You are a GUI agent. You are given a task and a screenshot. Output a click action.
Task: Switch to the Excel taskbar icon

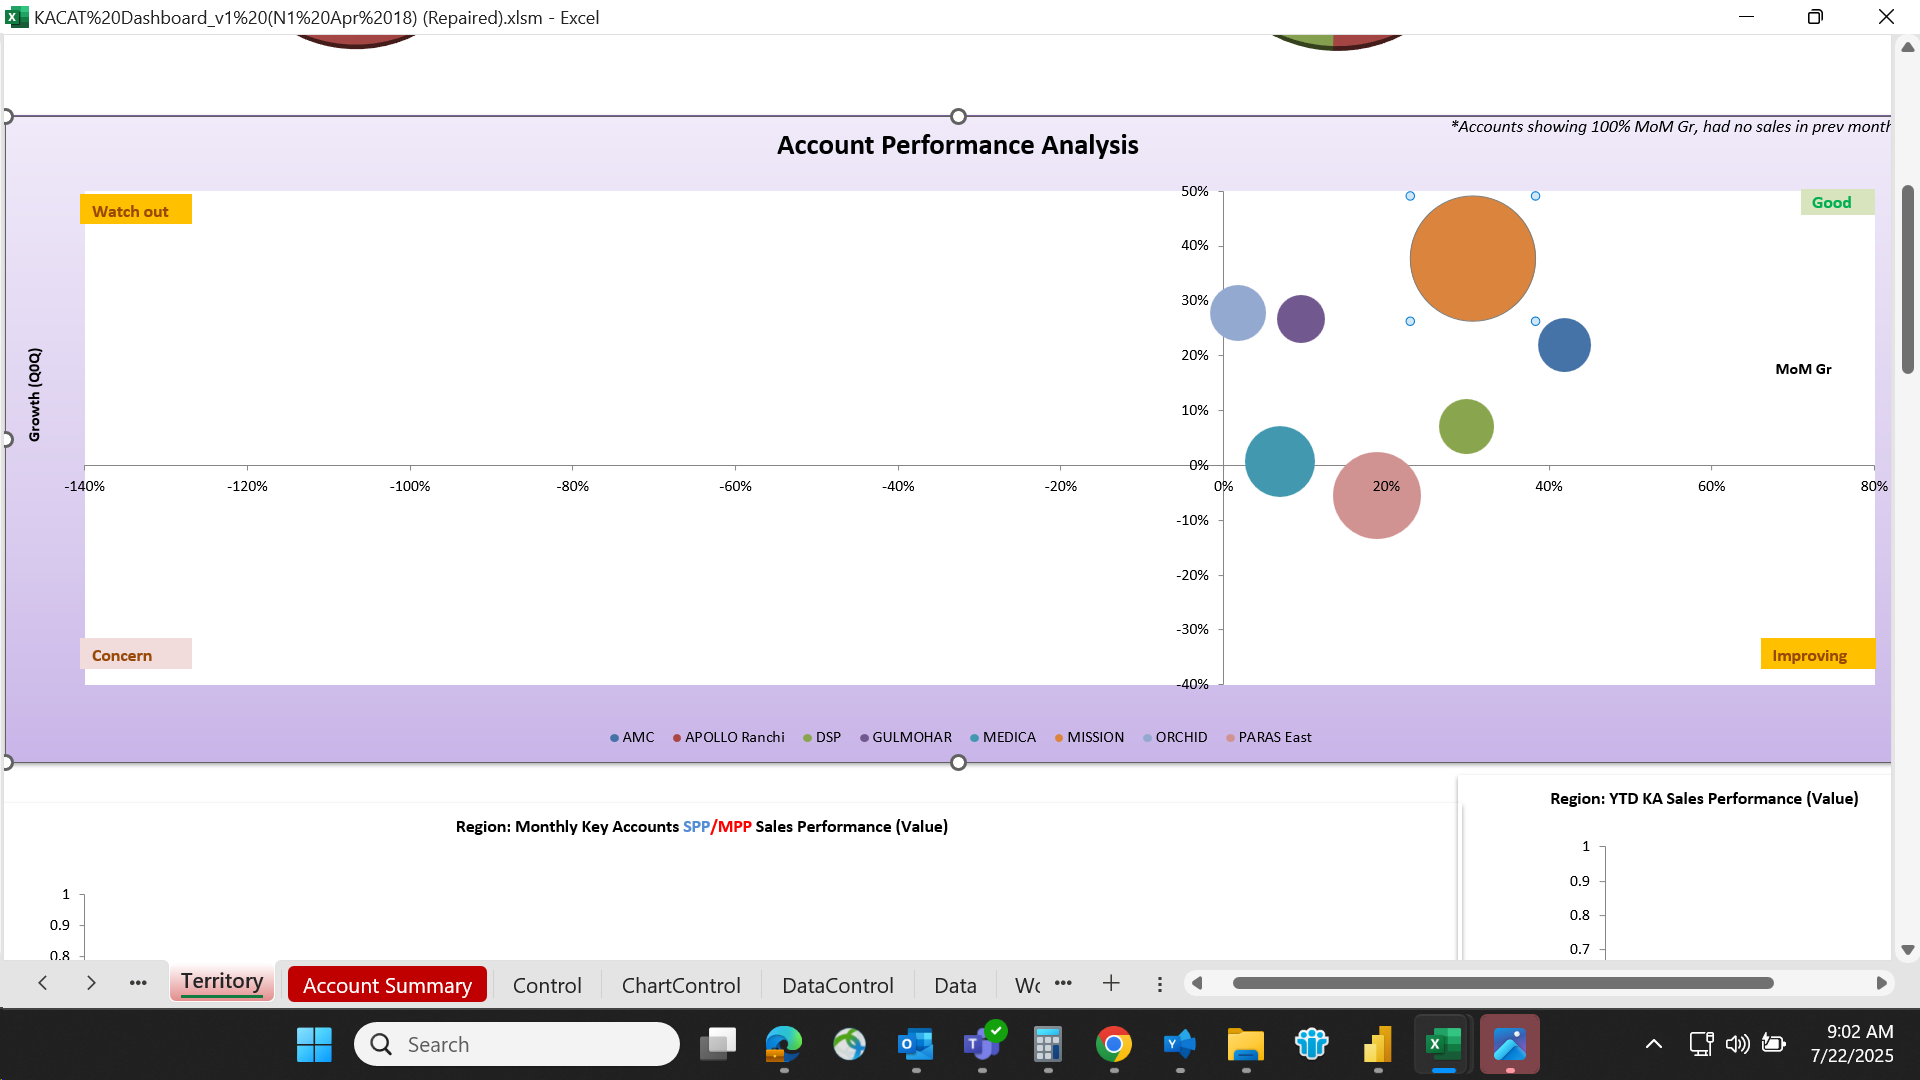pyautogui.click(x=1443, y=1045)
